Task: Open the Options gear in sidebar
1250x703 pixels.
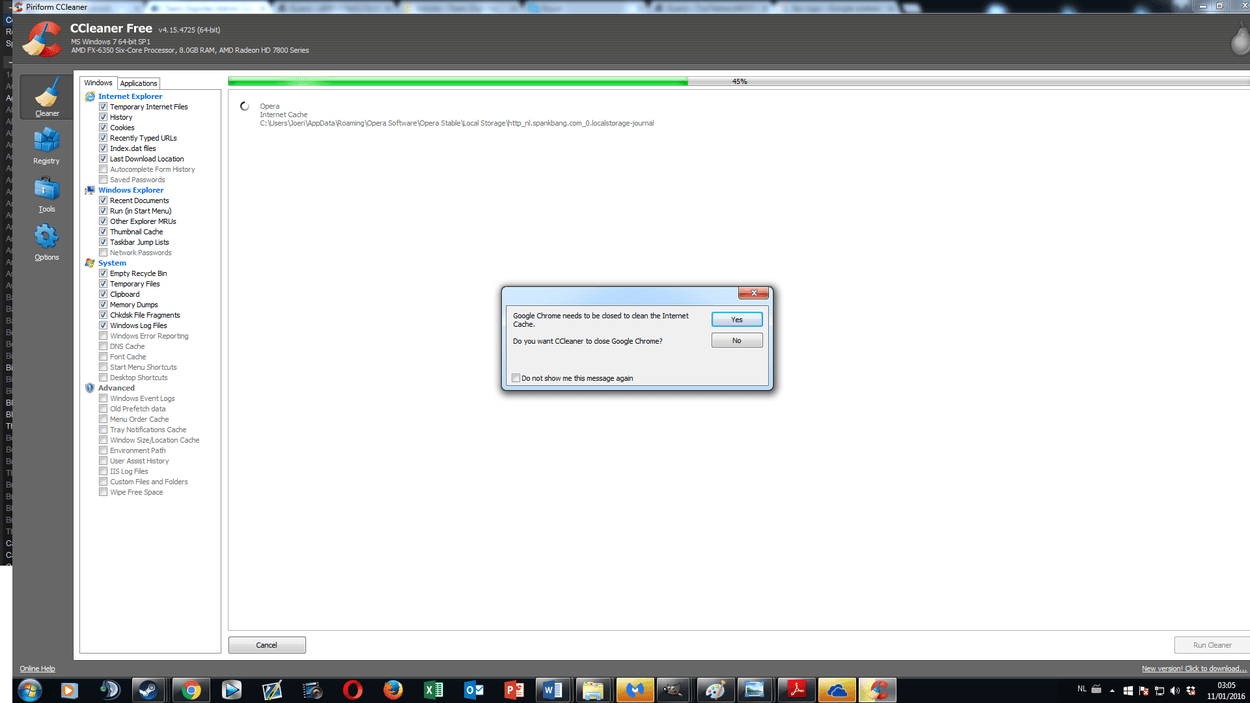Action: click(46, 242)
